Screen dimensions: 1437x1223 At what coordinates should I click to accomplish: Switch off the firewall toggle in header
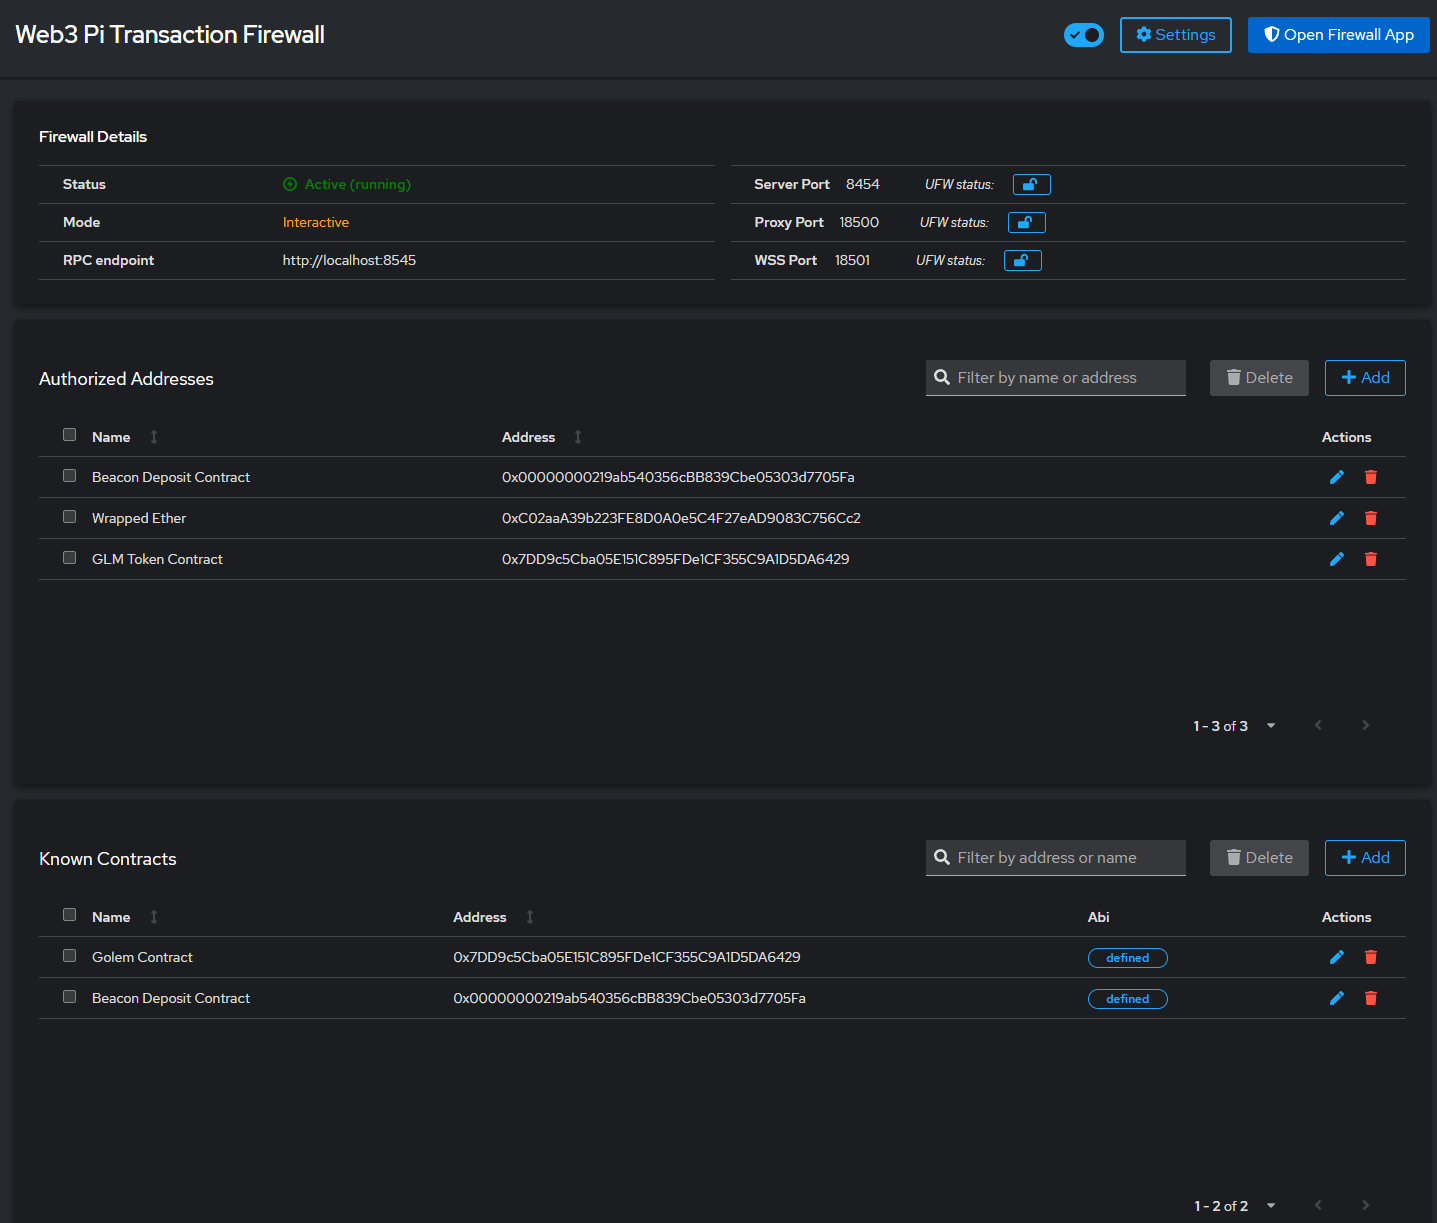coord(1083,35)
